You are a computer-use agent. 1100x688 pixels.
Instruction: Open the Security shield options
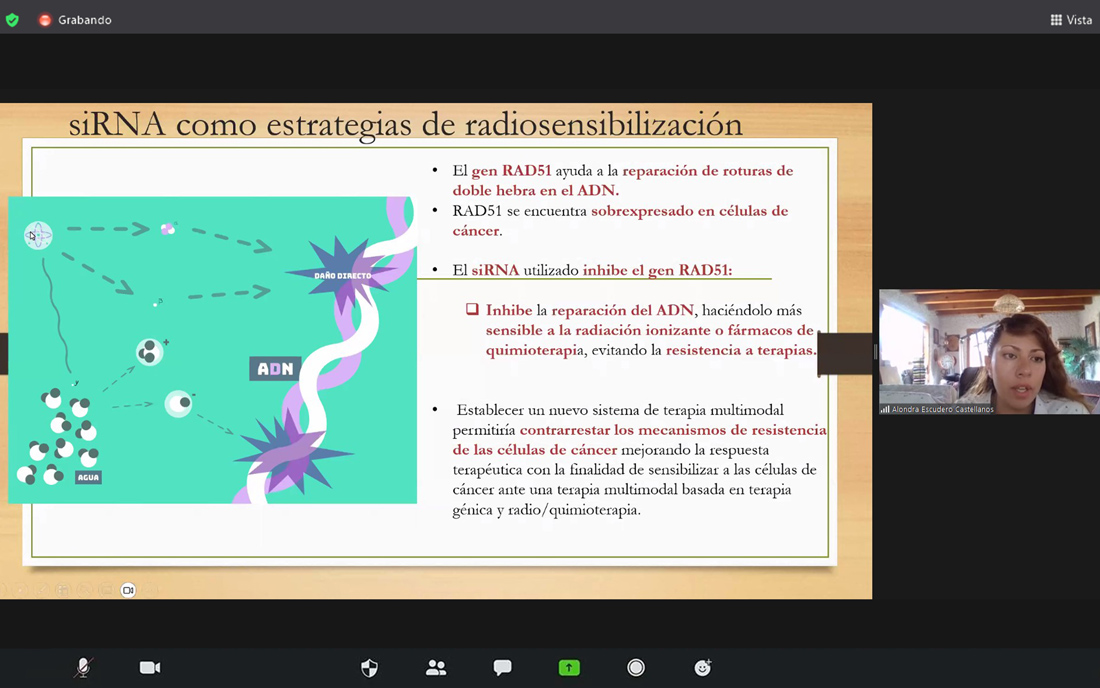coord(369,668)
